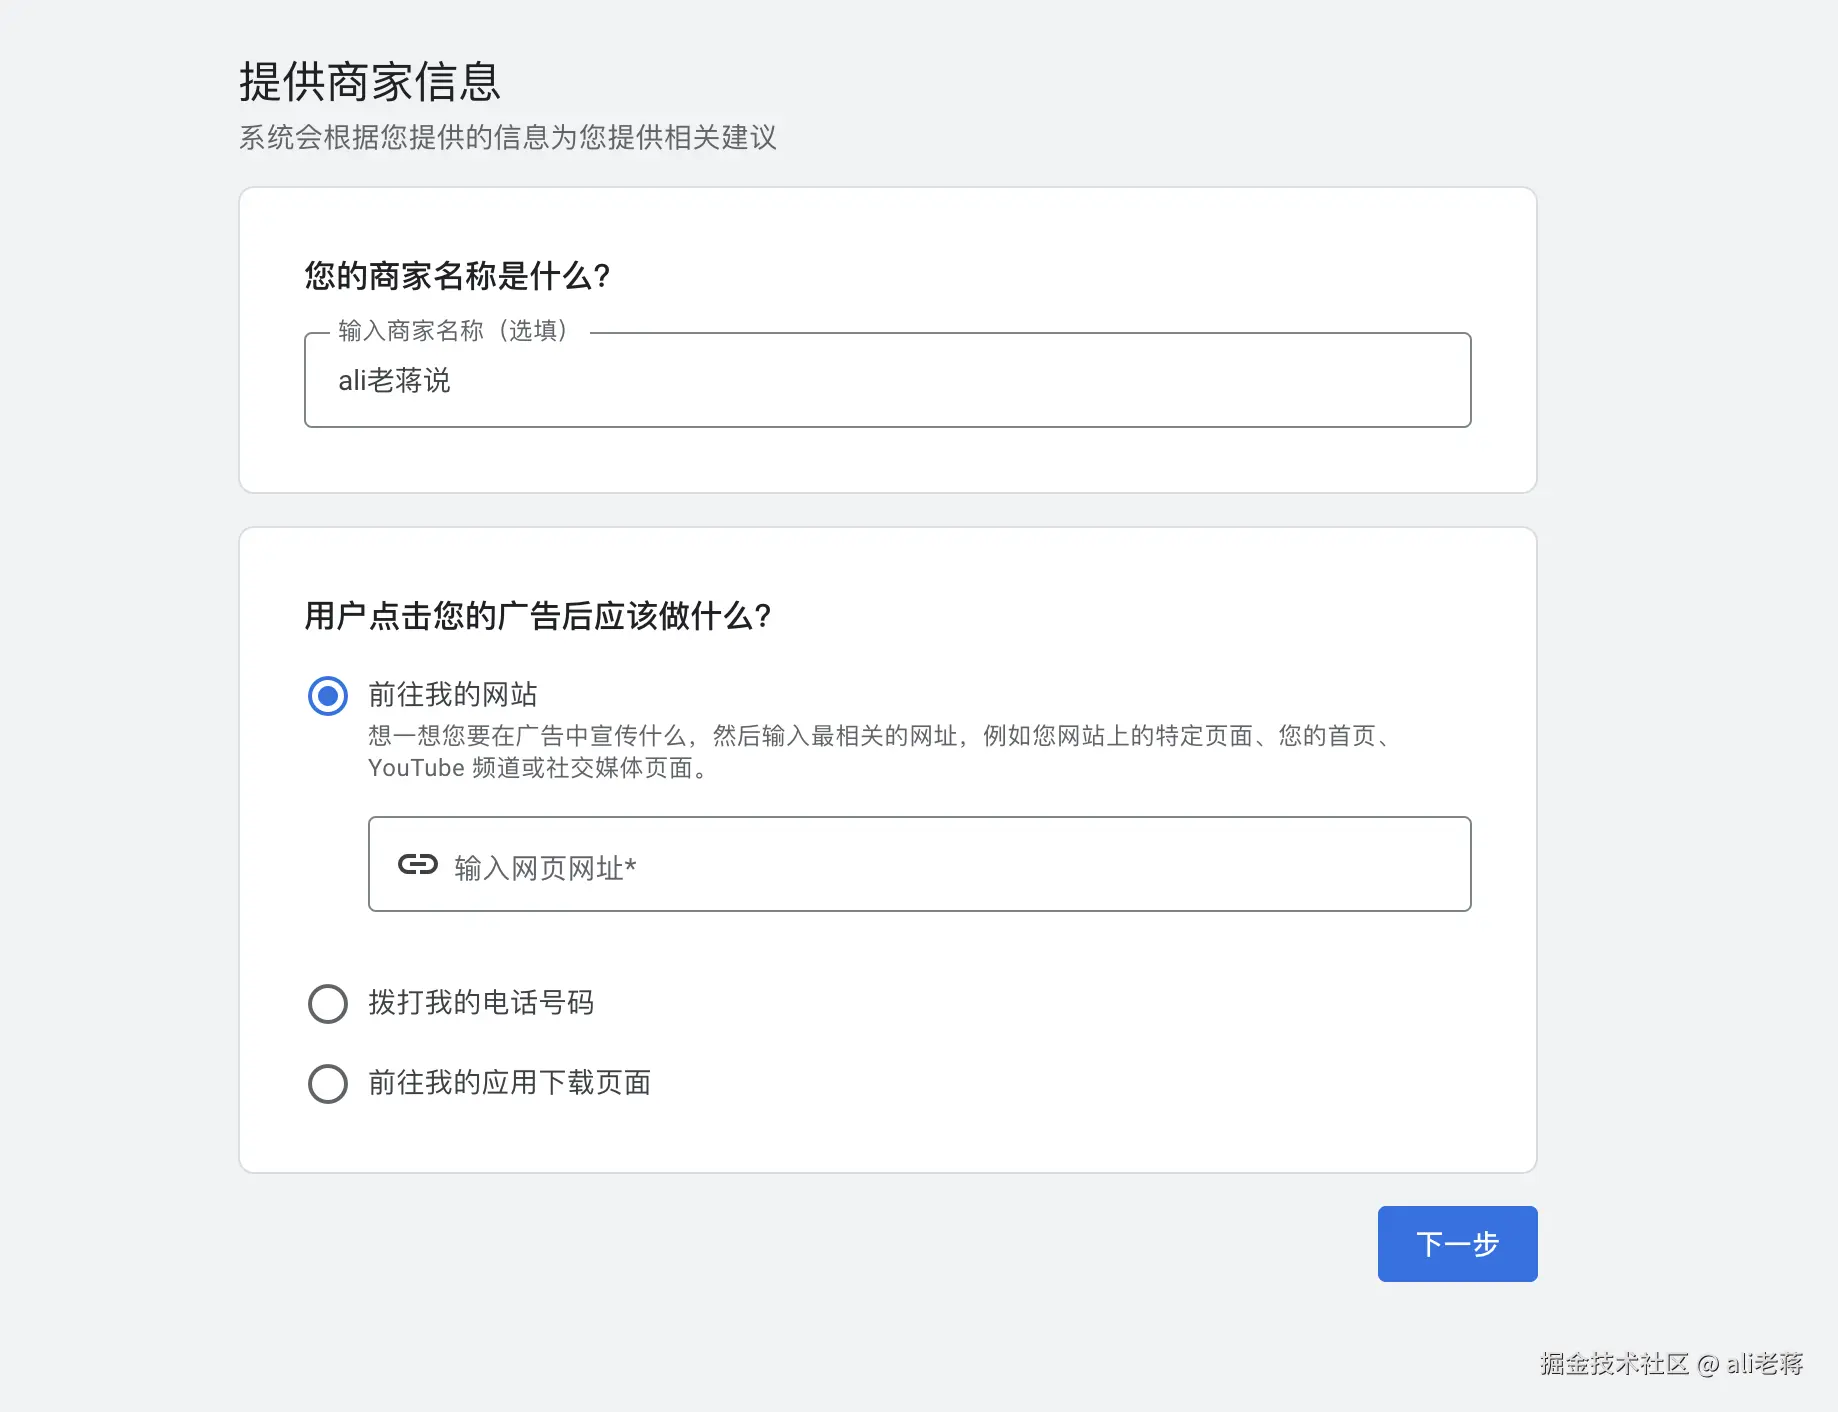Click the watermark 掘金技术社区 @ ali老蒋

1671,1364
